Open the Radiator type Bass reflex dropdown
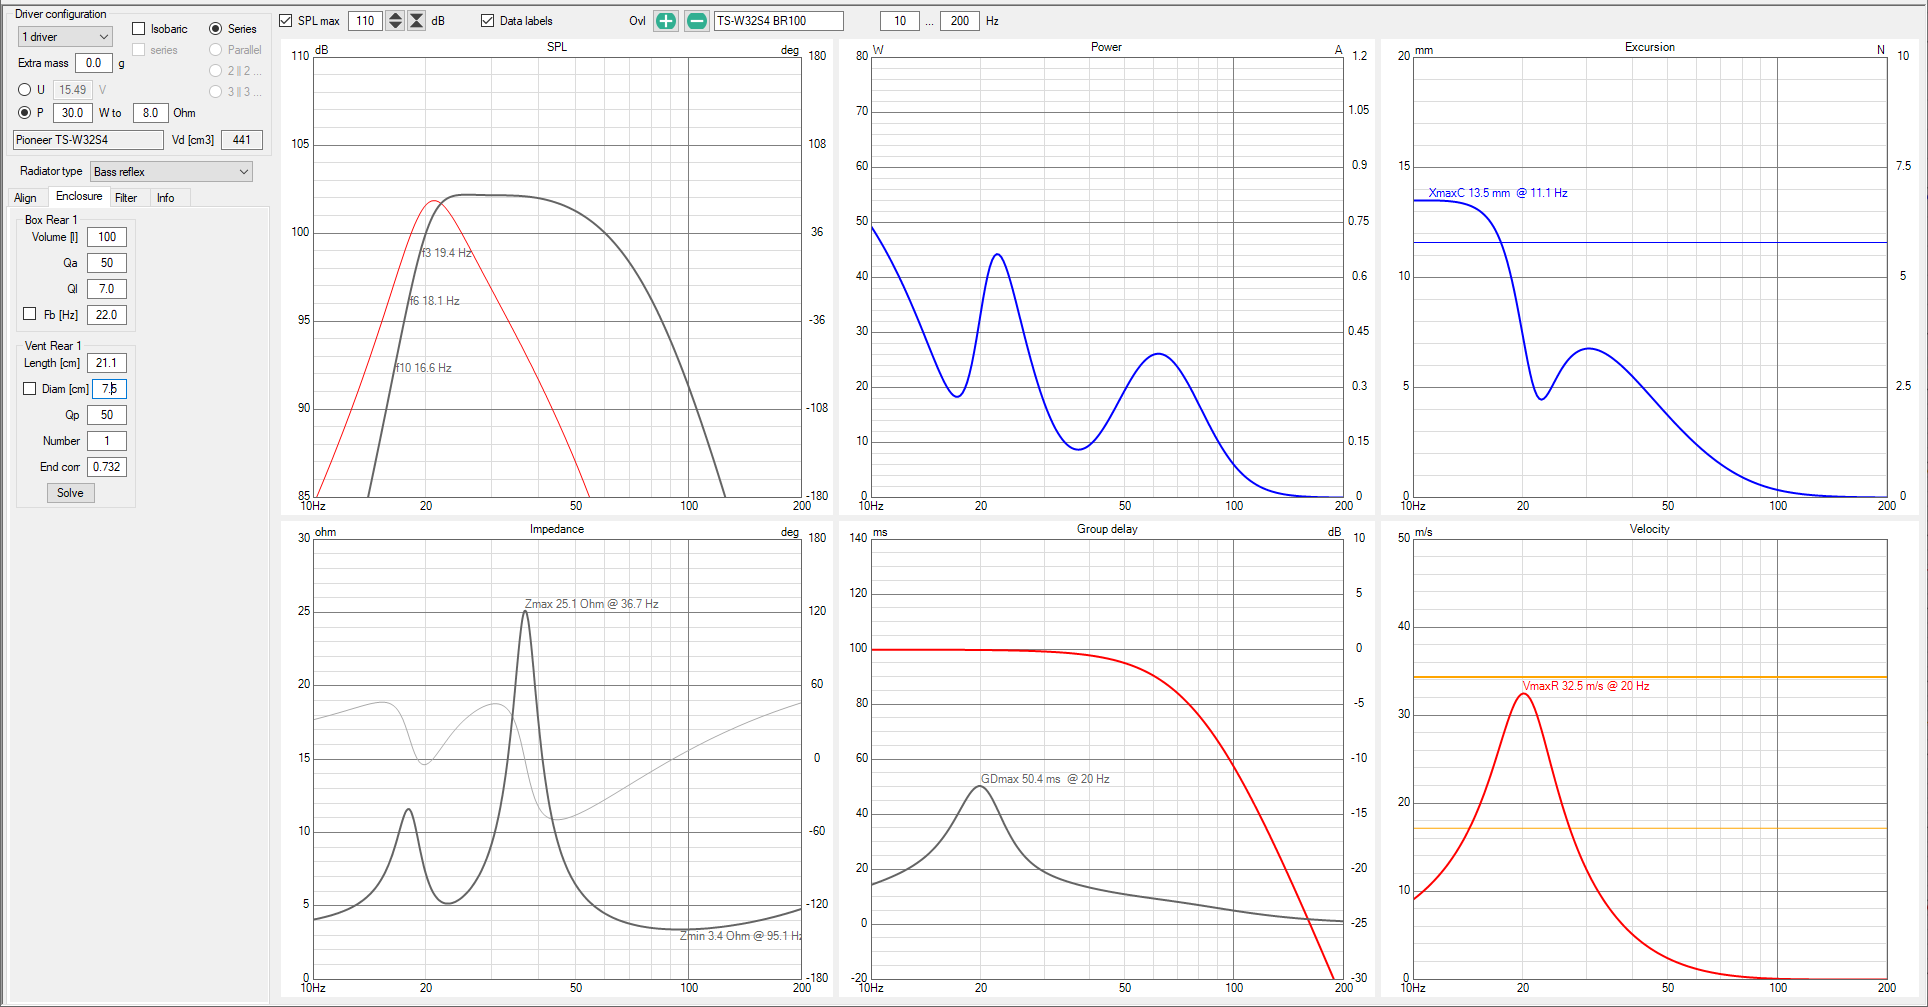 [171, 172]
